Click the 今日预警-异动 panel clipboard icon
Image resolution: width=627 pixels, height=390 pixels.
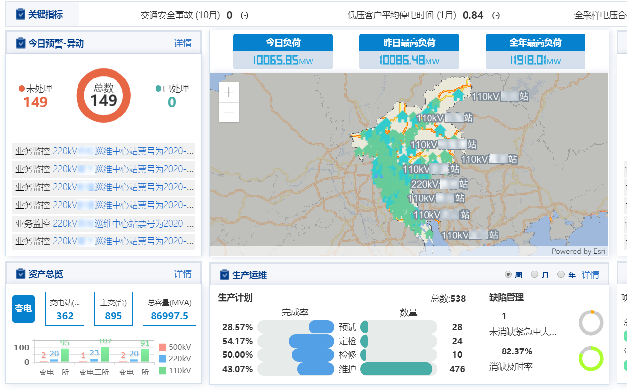[x=20, y=43]
